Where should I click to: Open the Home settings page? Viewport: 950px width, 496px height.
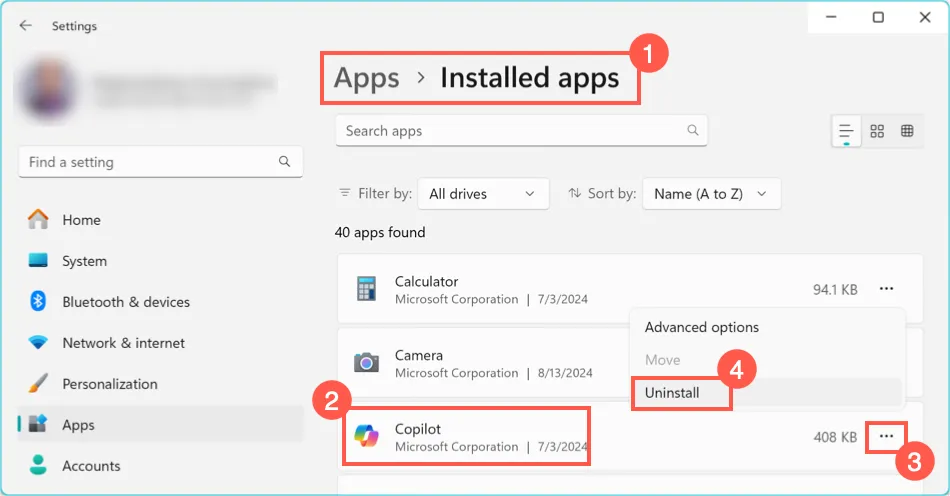tap(161, 220)
